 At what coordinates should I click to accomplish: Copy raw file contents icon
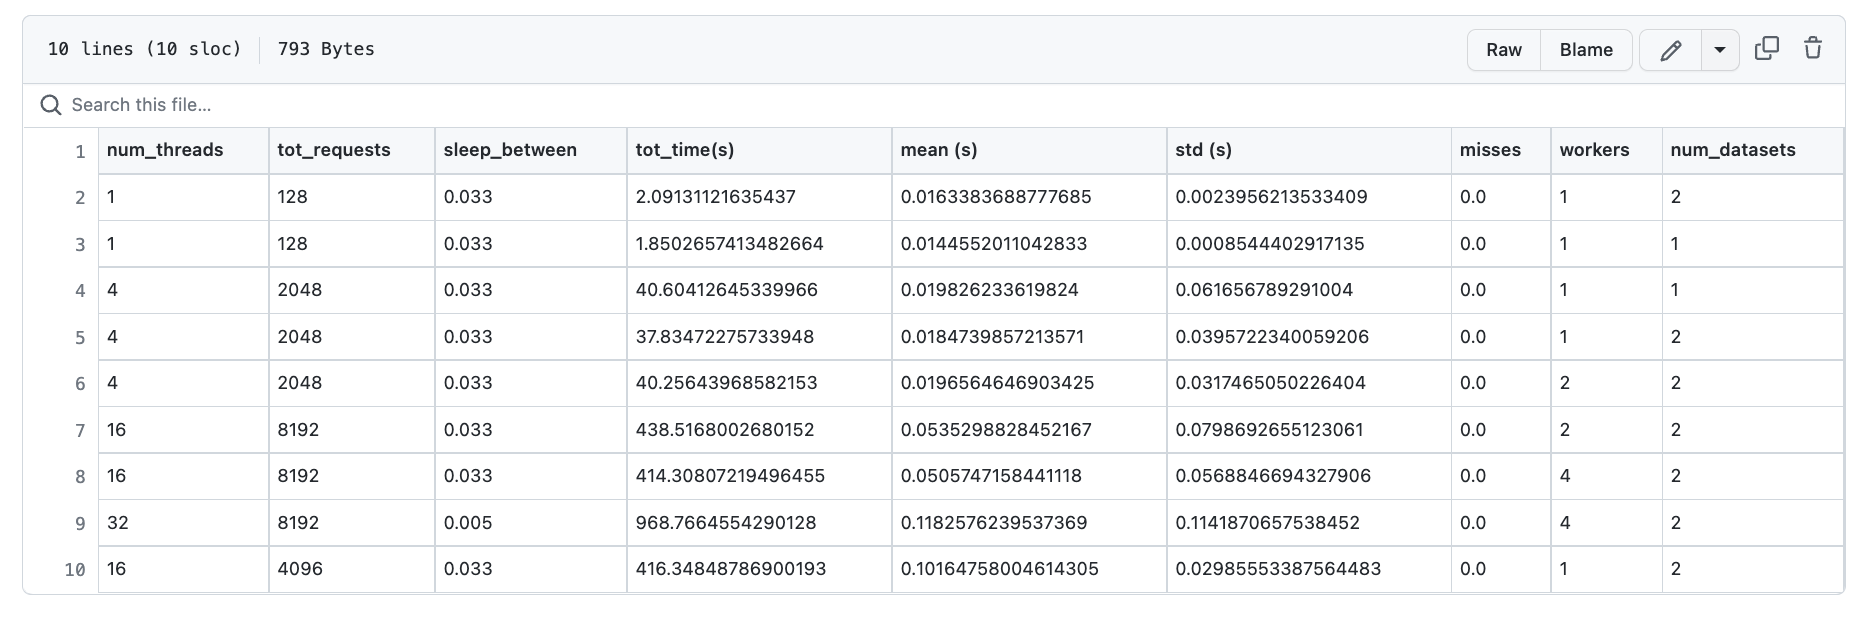pyautogui.click(x=1767, y=49)
